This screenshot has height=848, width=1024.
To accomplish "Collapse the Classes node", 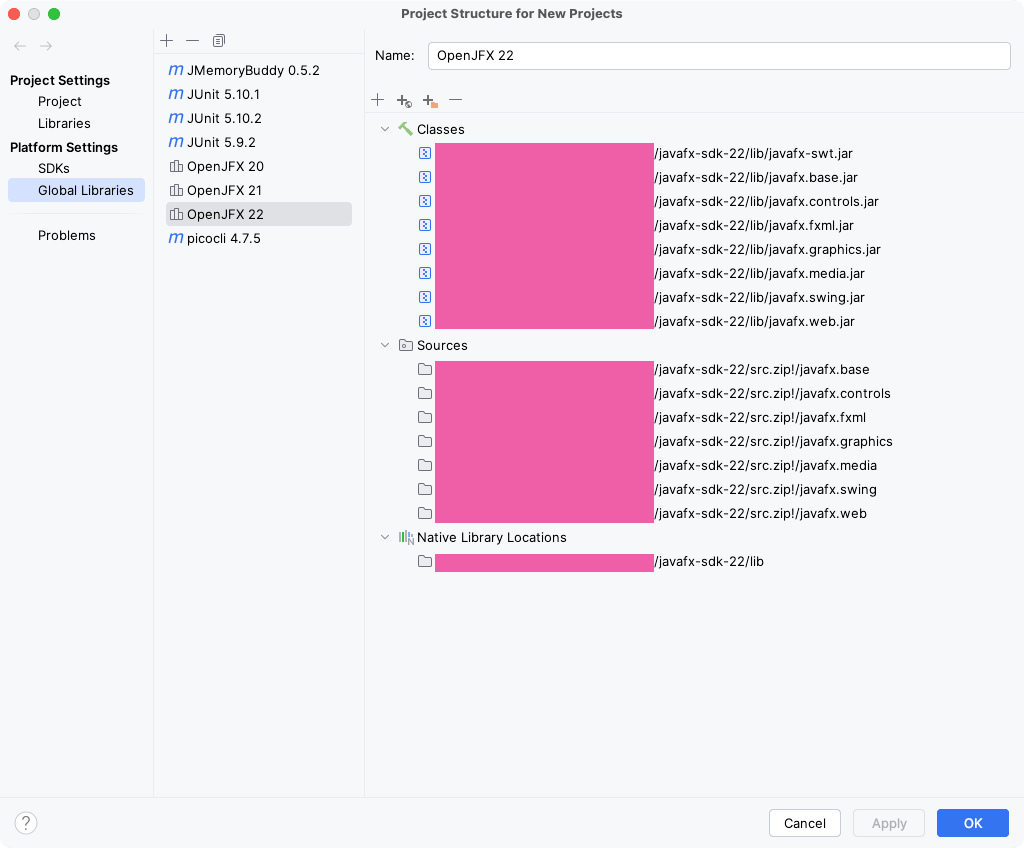I will click(385, 129).
